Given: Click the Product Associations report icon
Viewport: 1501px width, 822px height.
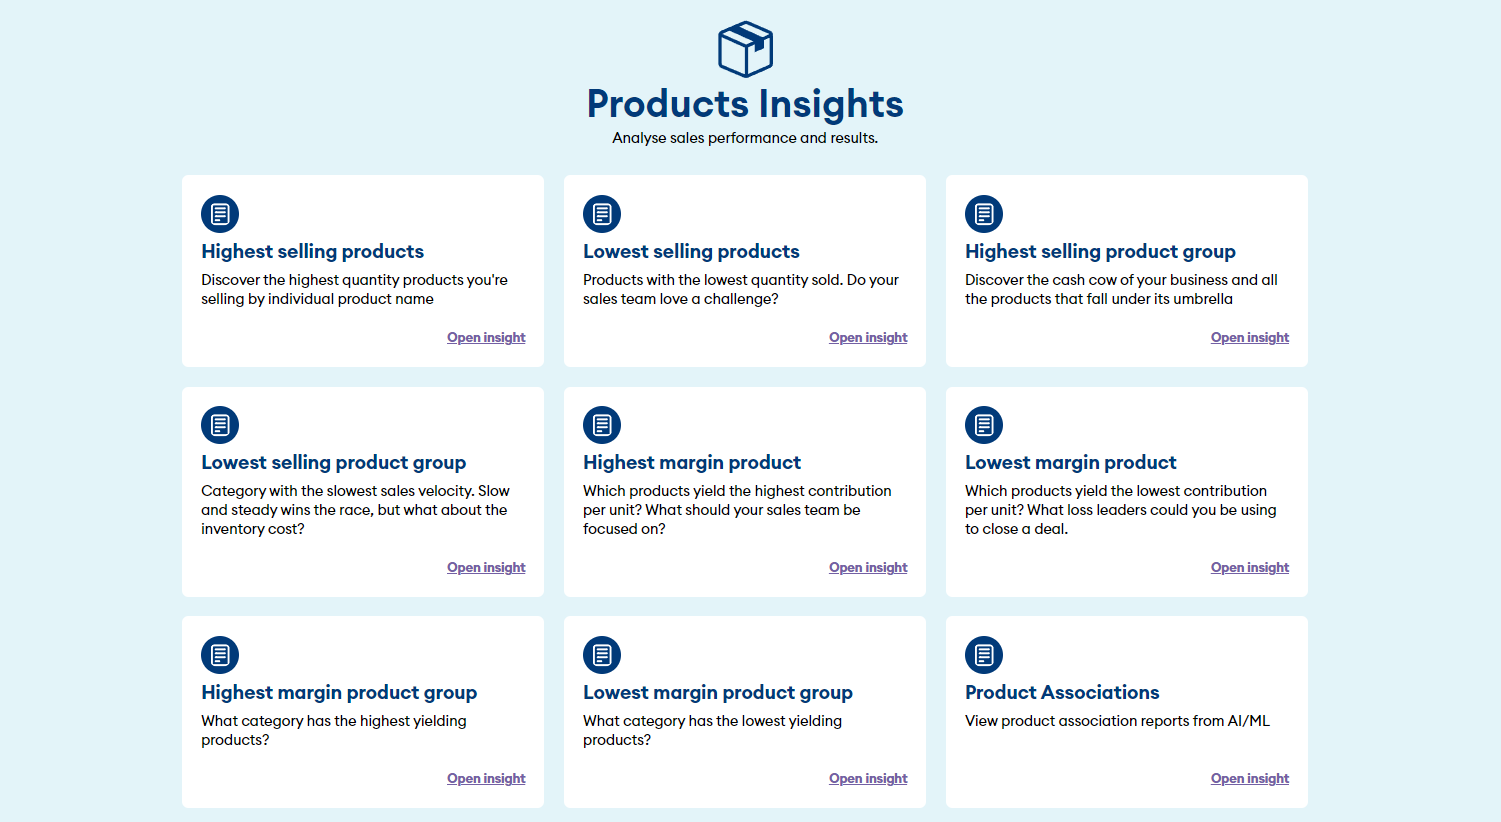Looking at the screenshot, I should pyautogui.click(x=984, y=655).
